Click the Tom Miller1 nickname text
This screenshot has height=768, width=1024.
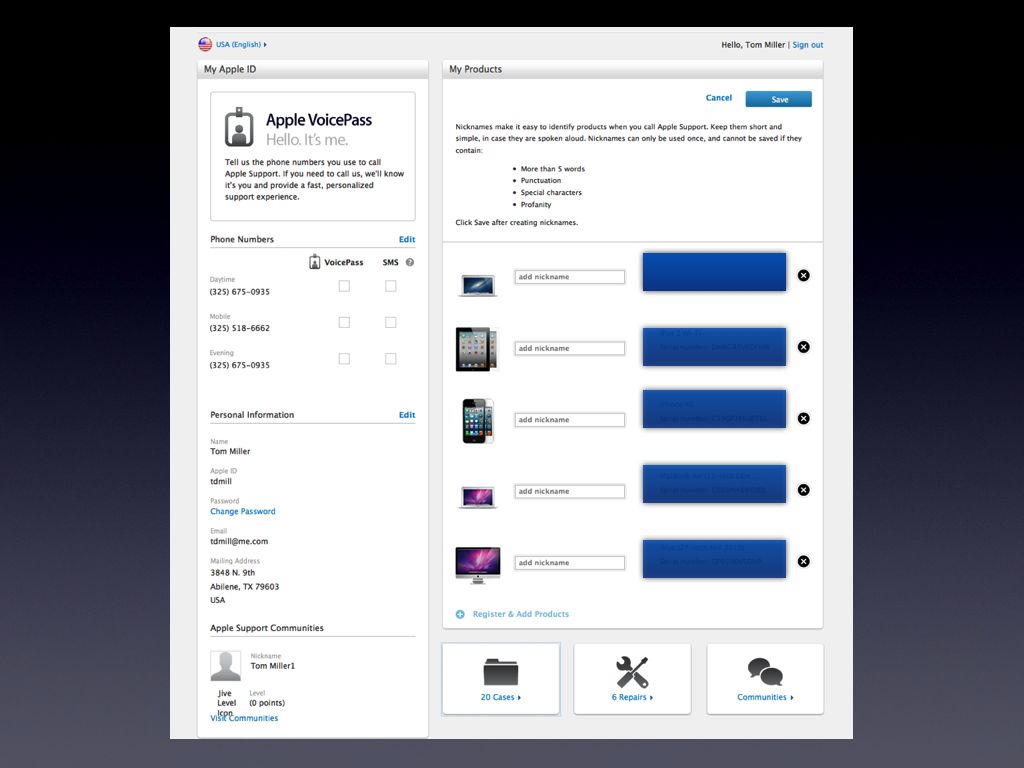(x=273, y=666)
